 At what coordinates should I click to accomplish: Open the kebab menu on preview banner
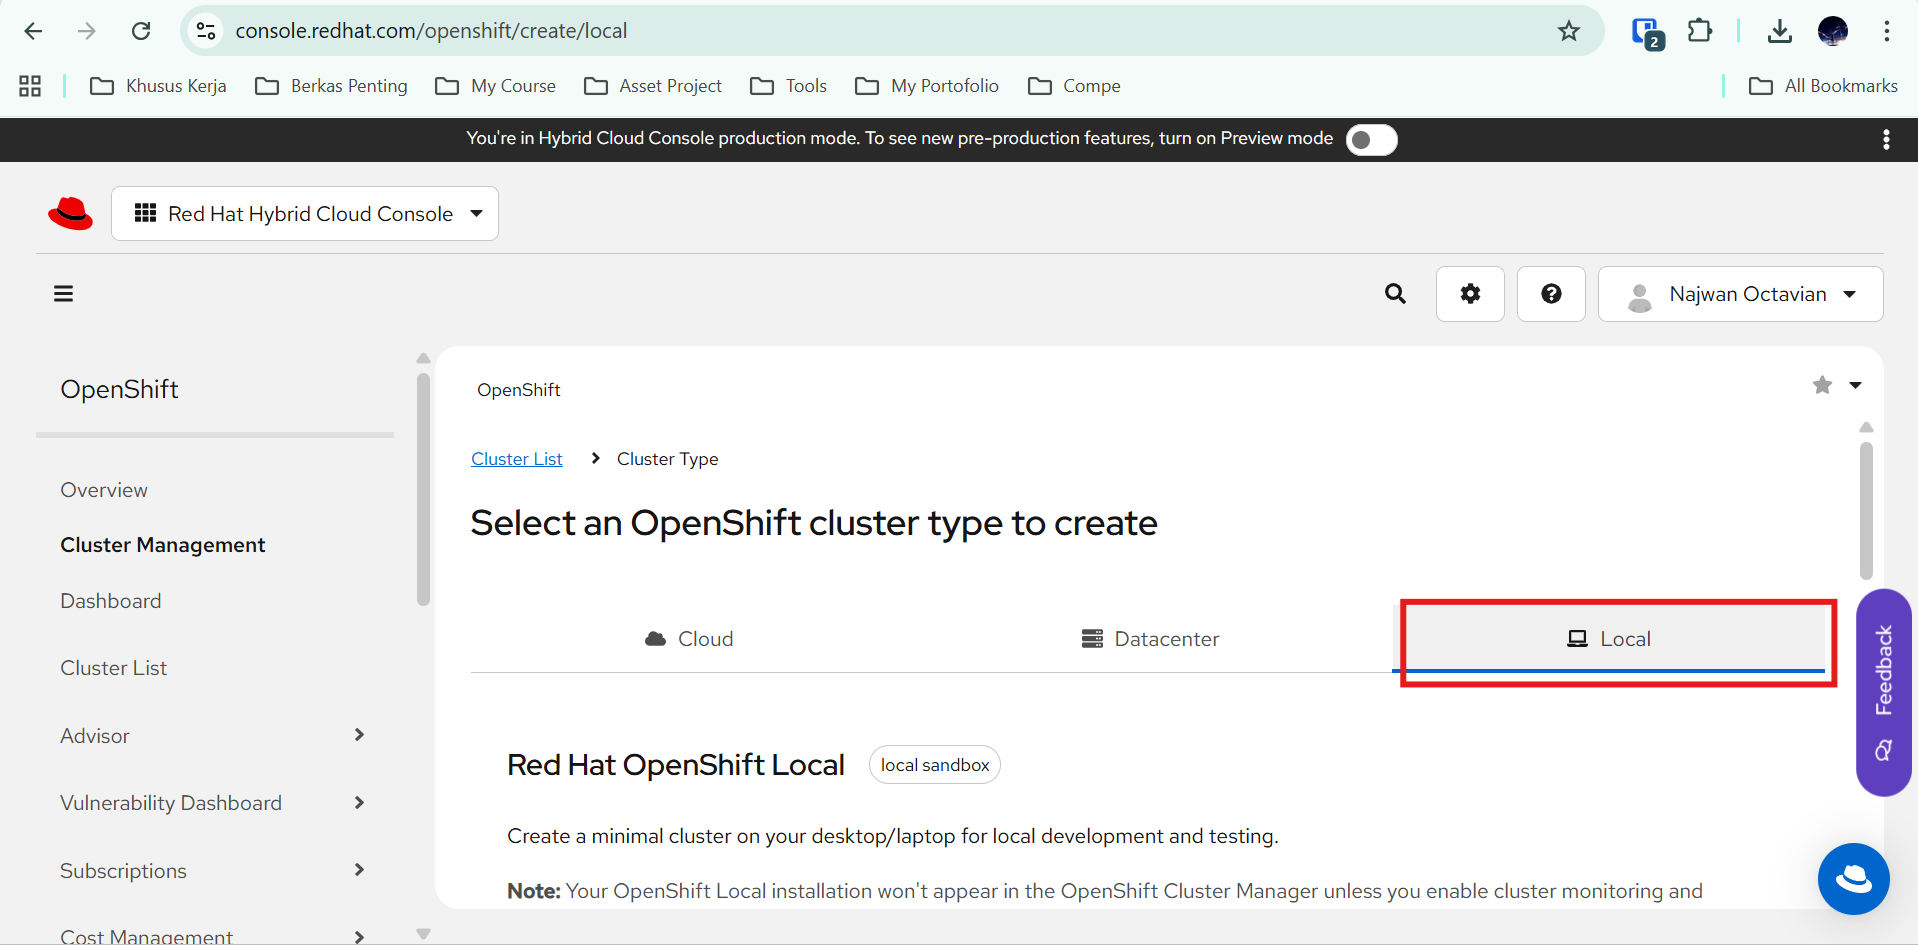pos(1886,140)
